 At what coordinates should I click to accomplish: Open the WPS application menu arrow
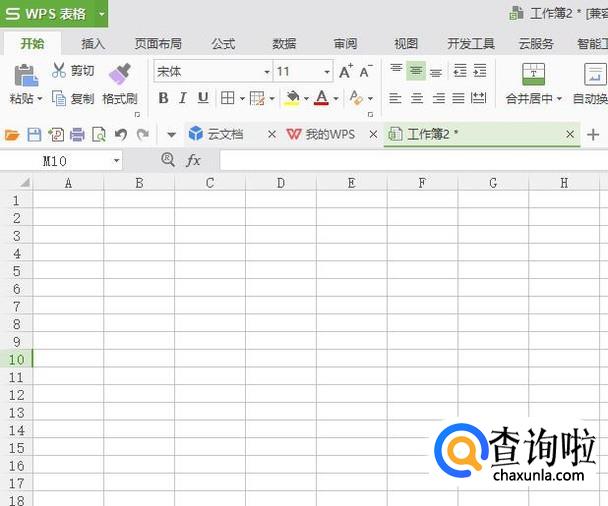[102, 14]
